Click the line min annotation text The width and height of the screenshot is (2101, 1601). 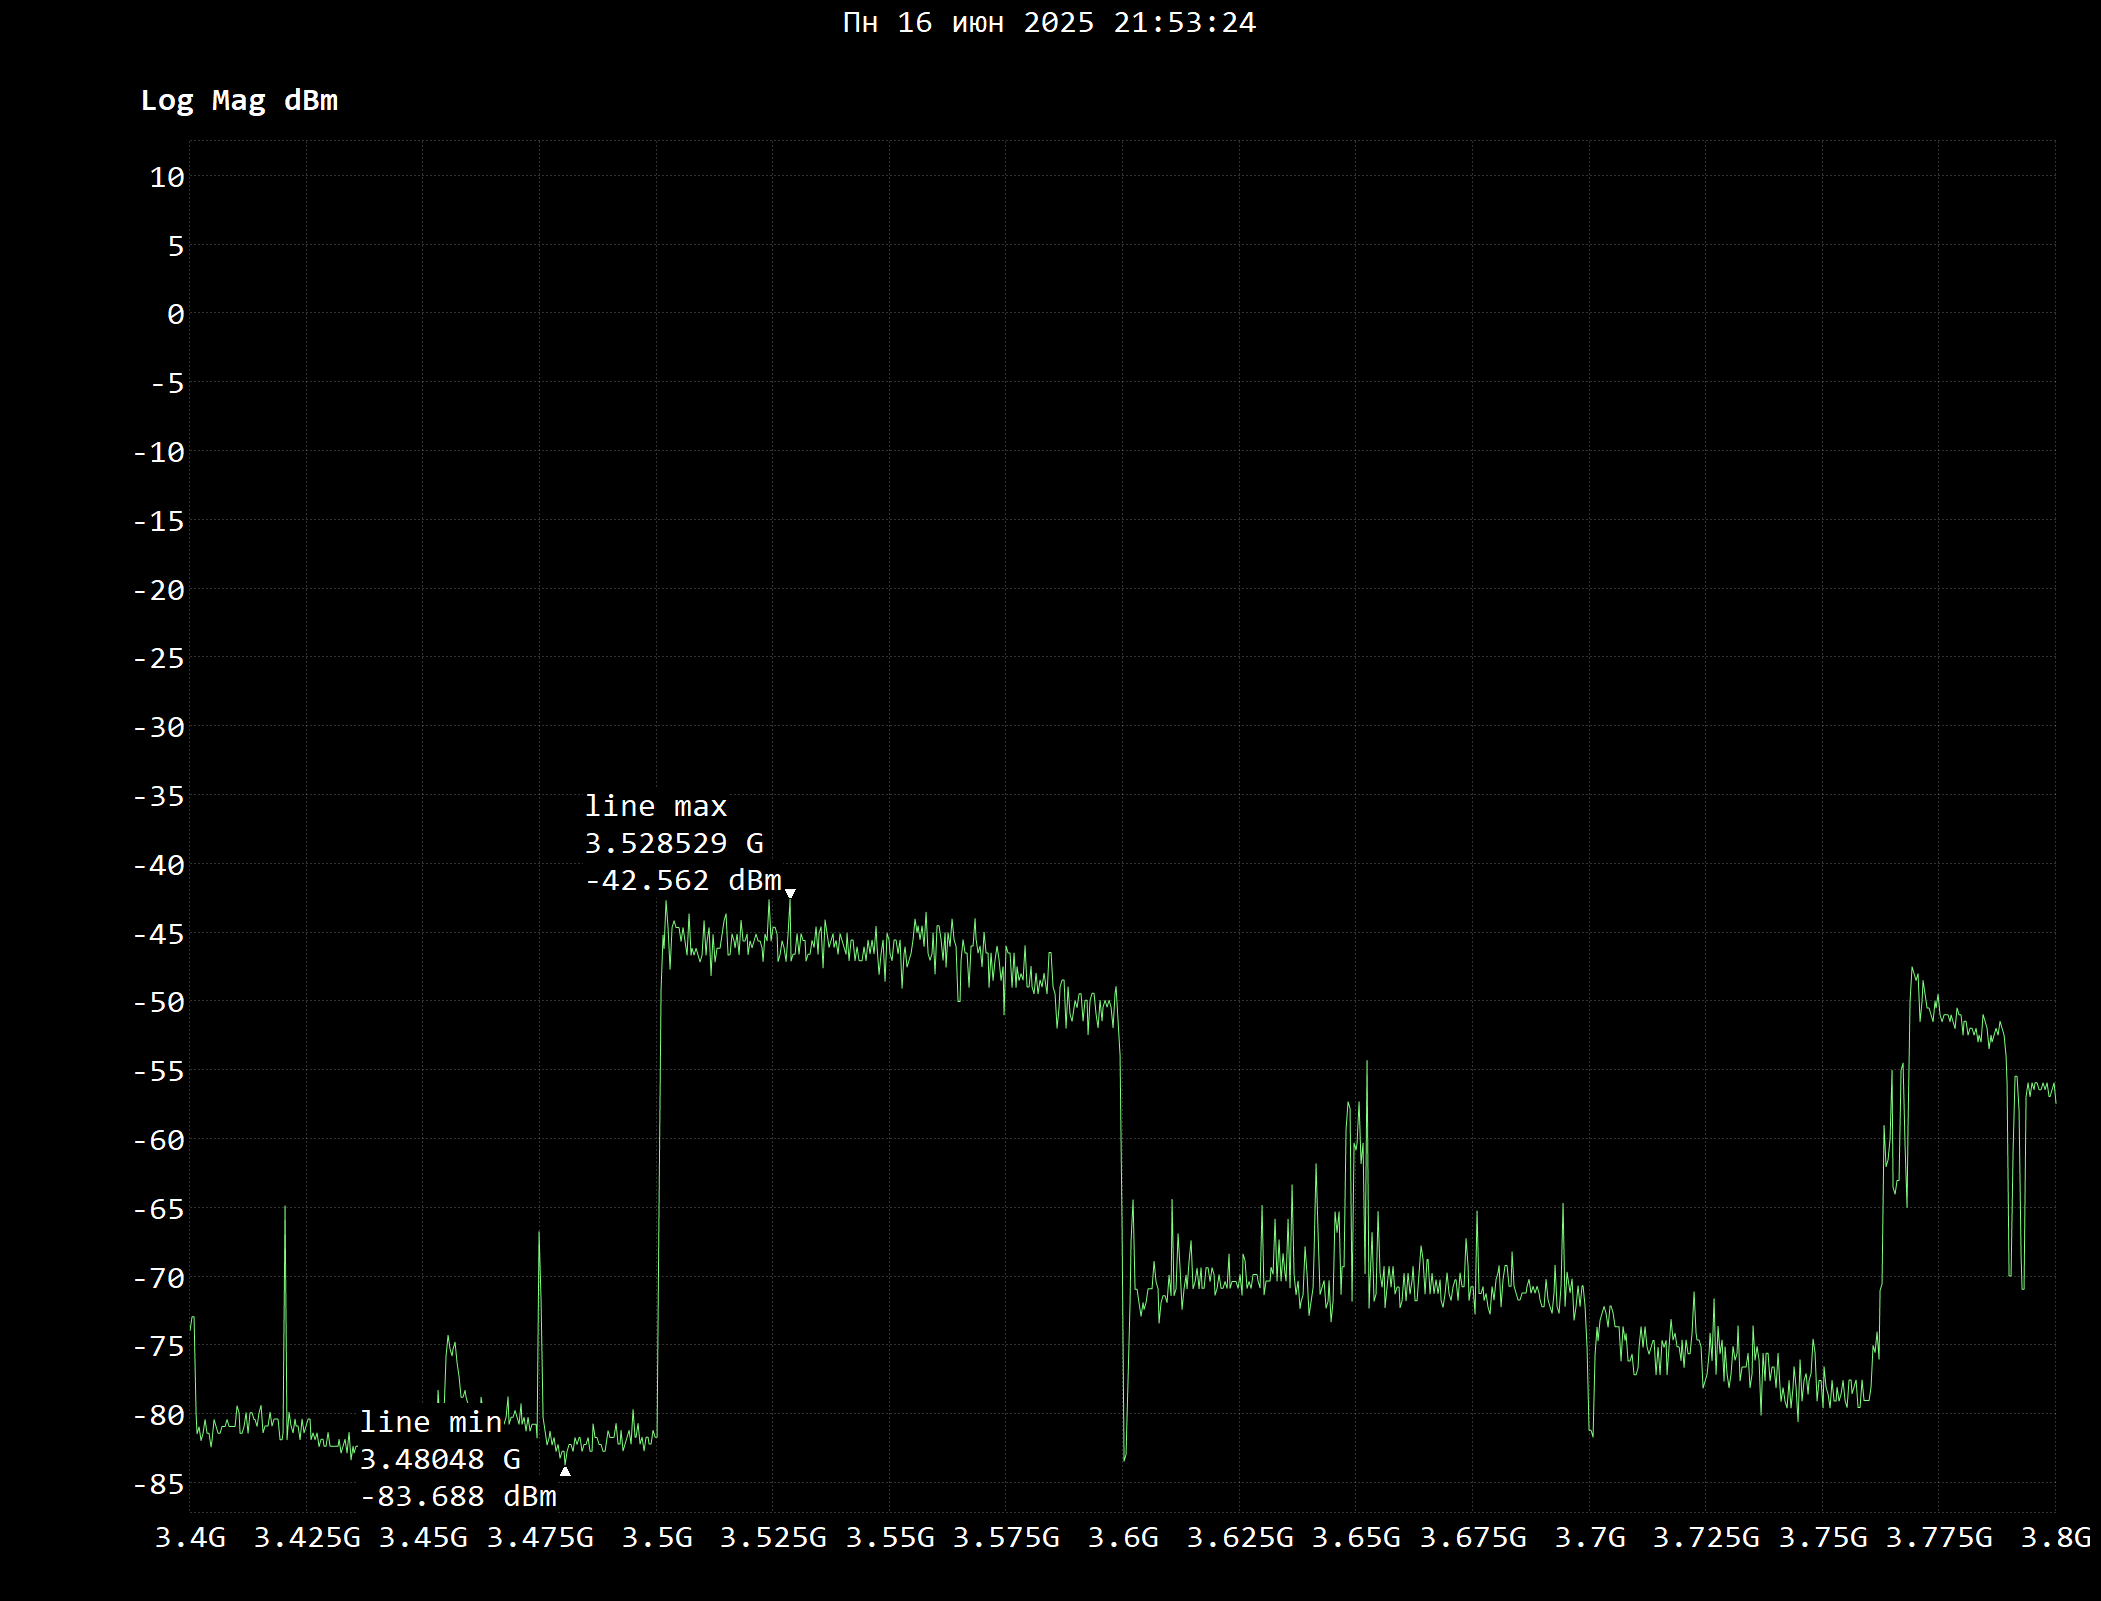pyautogui.click(x=431, y=1422)
